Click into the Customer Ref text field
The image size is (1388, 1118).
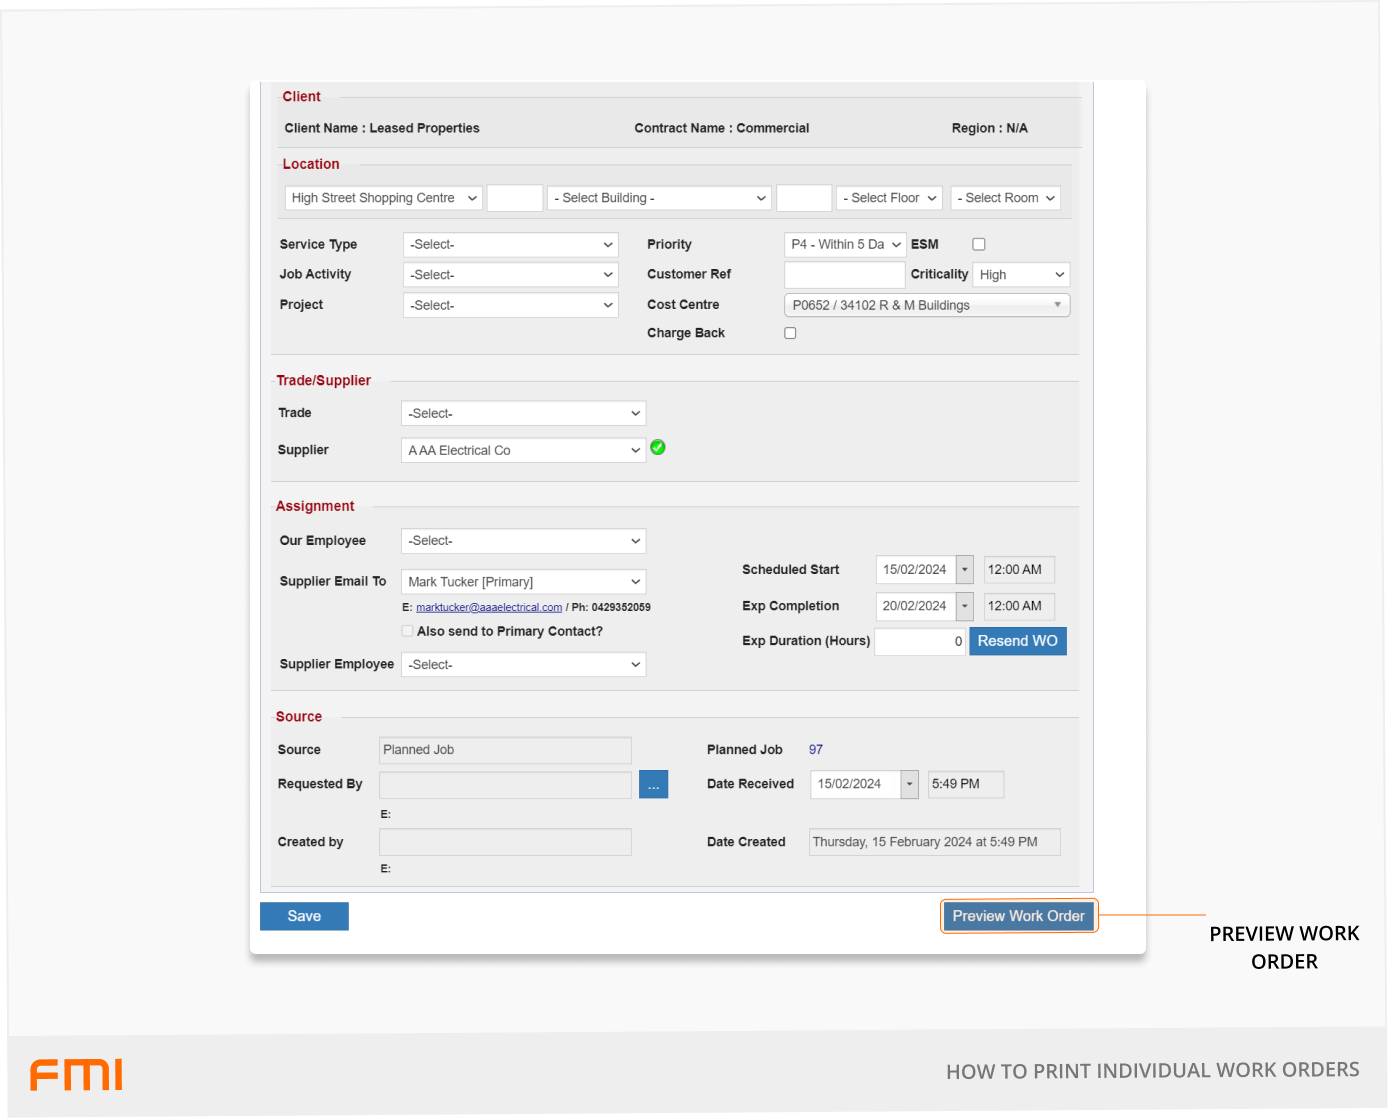click(x=844, y=275)
